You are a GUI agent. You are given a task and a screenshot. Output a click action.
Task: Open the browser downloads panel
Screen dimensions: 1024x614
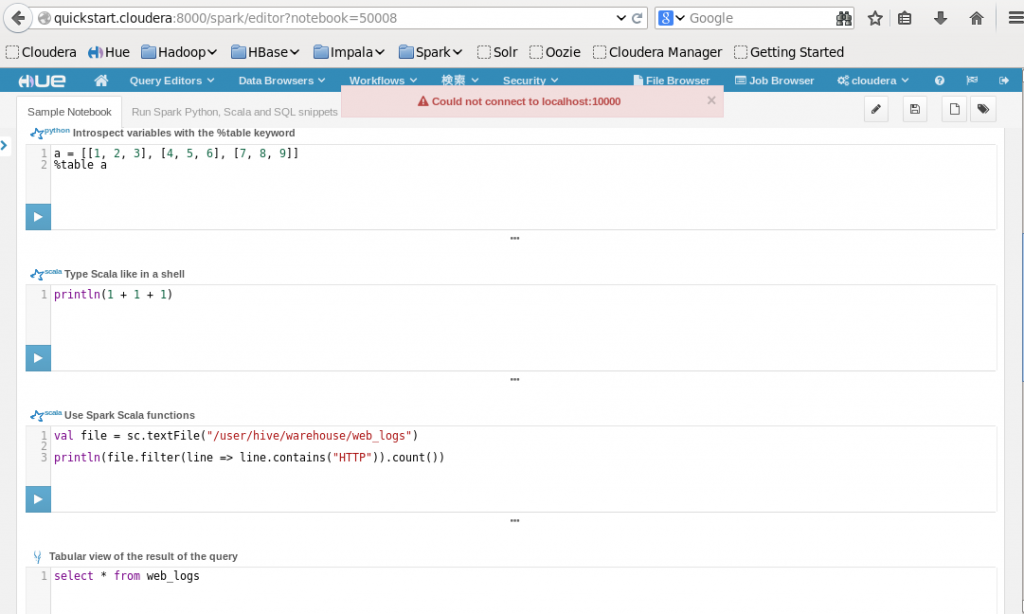pyautogui.click(x=940, y=18)
